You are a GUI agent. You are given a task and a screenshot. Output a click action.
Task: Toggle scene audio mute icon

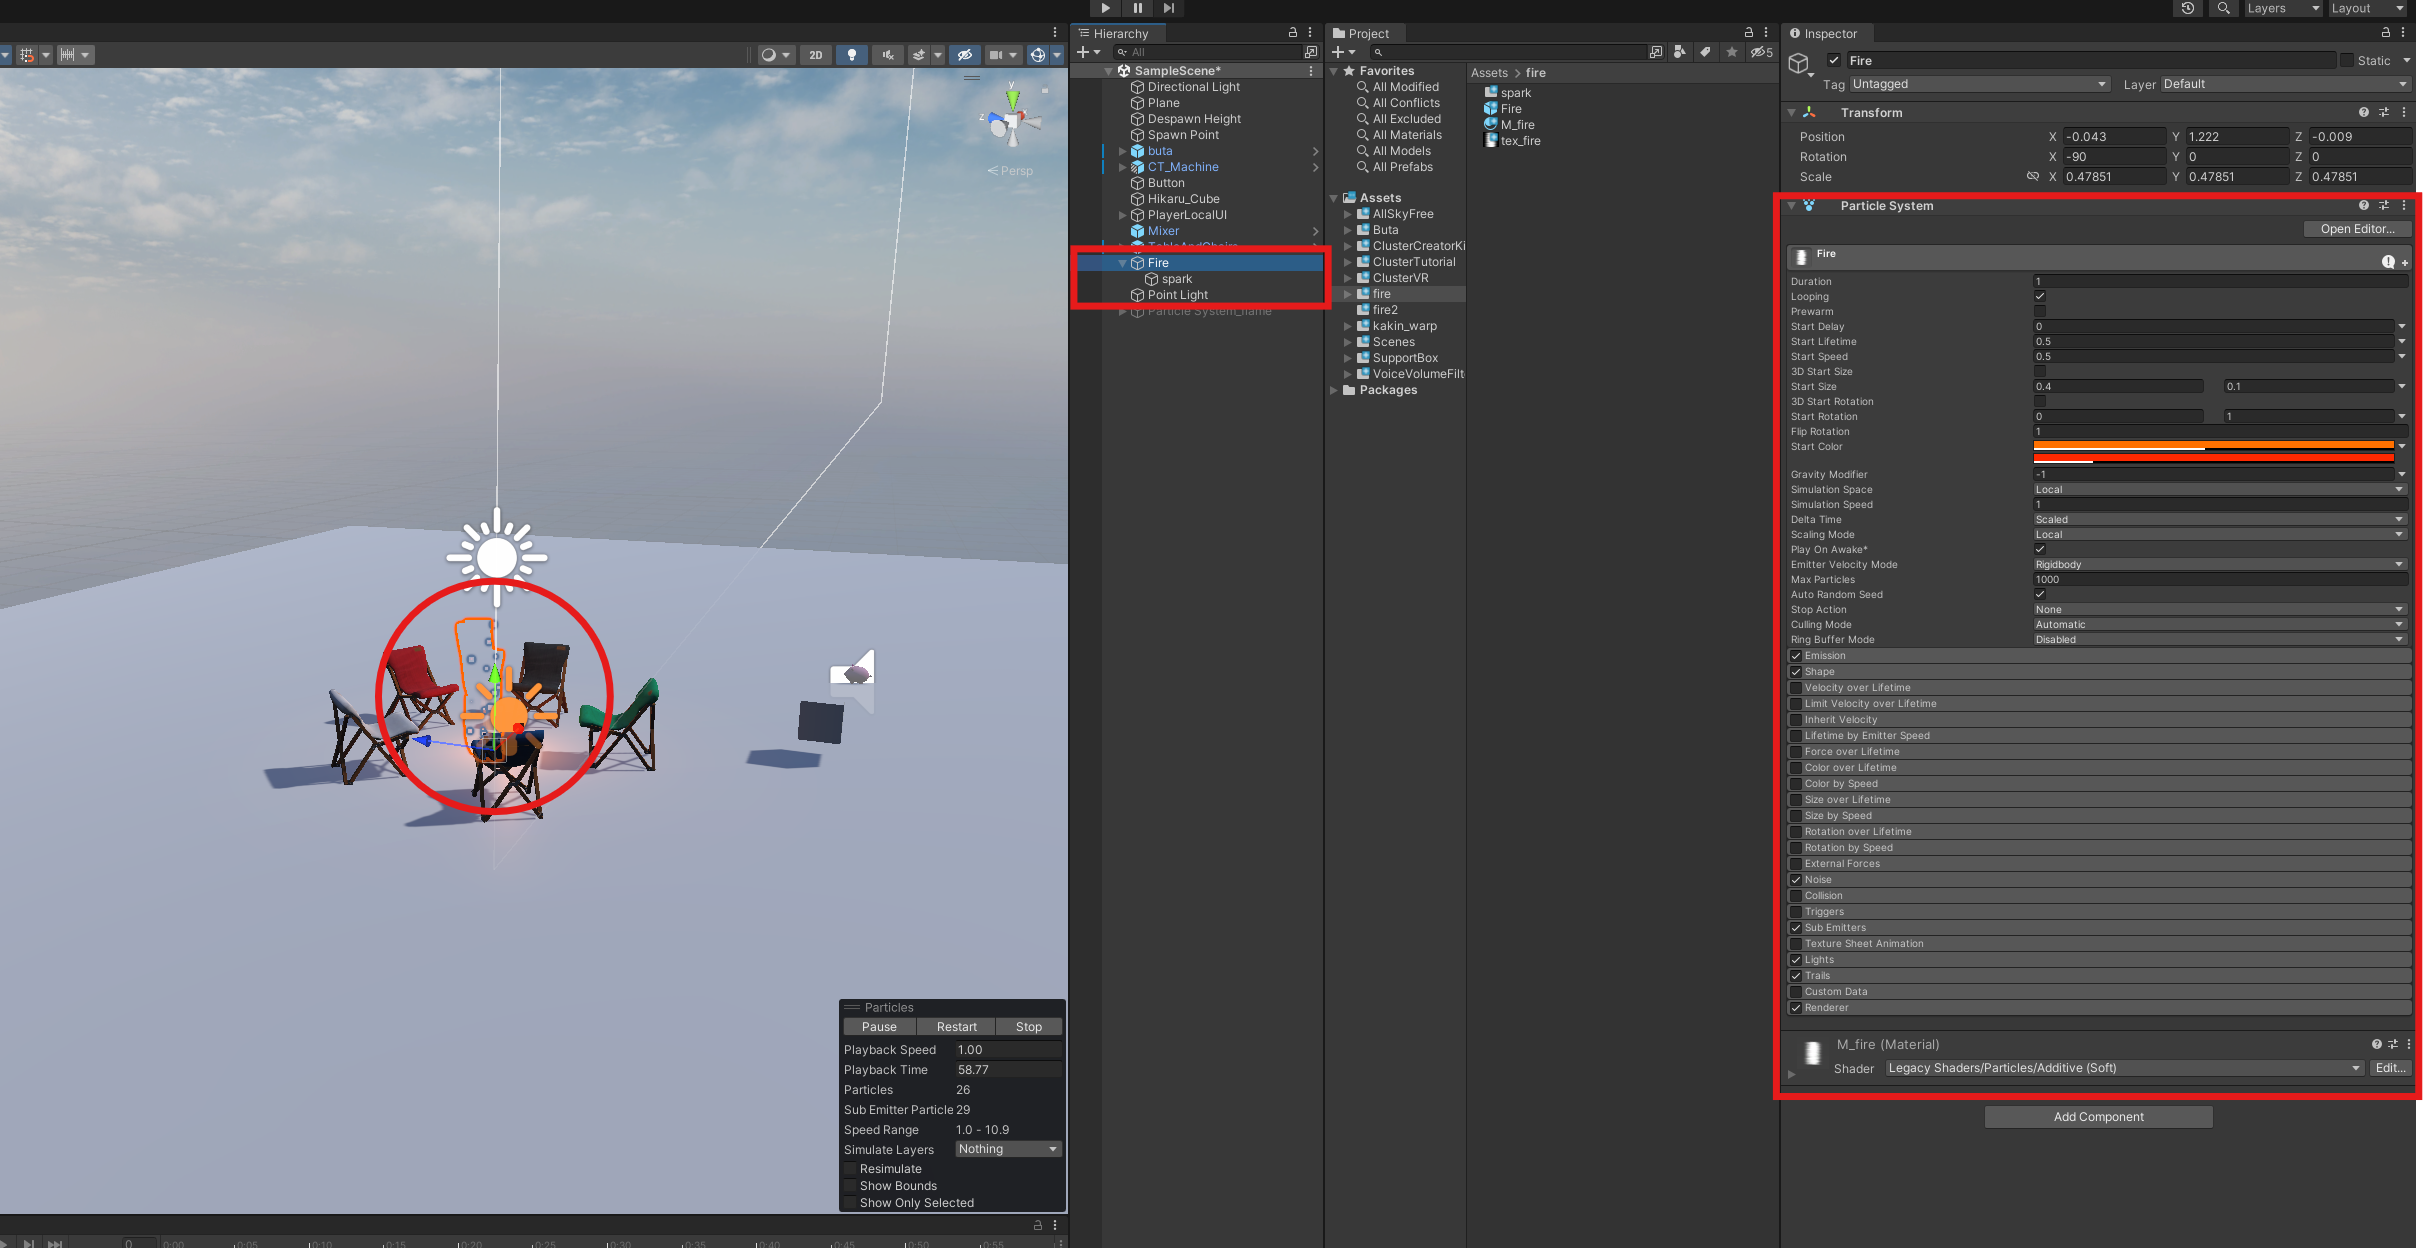[x=887, y=55]
